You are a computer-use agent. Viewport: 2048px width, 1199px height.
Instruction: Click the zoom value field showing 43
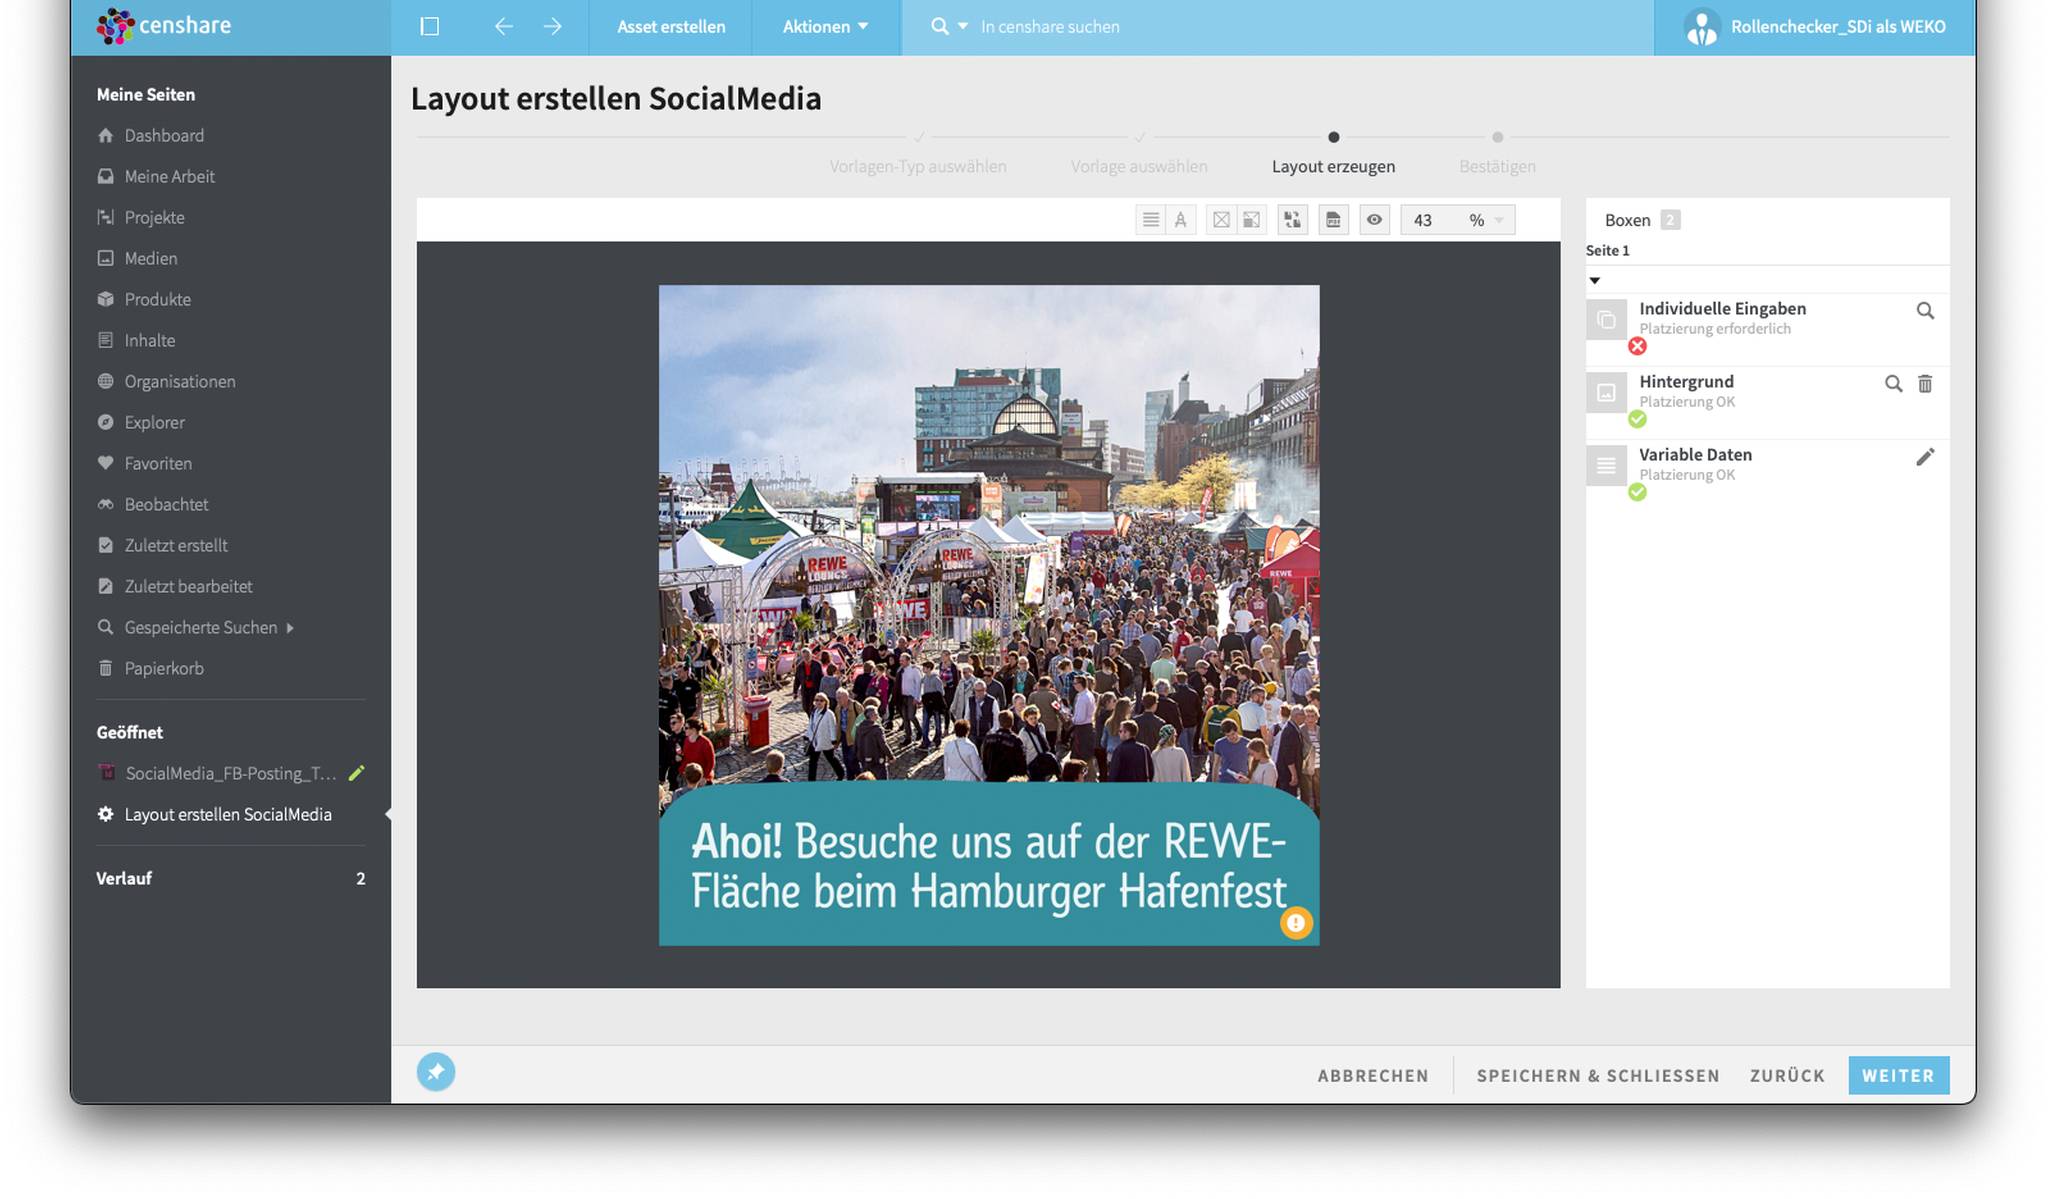1424,220
